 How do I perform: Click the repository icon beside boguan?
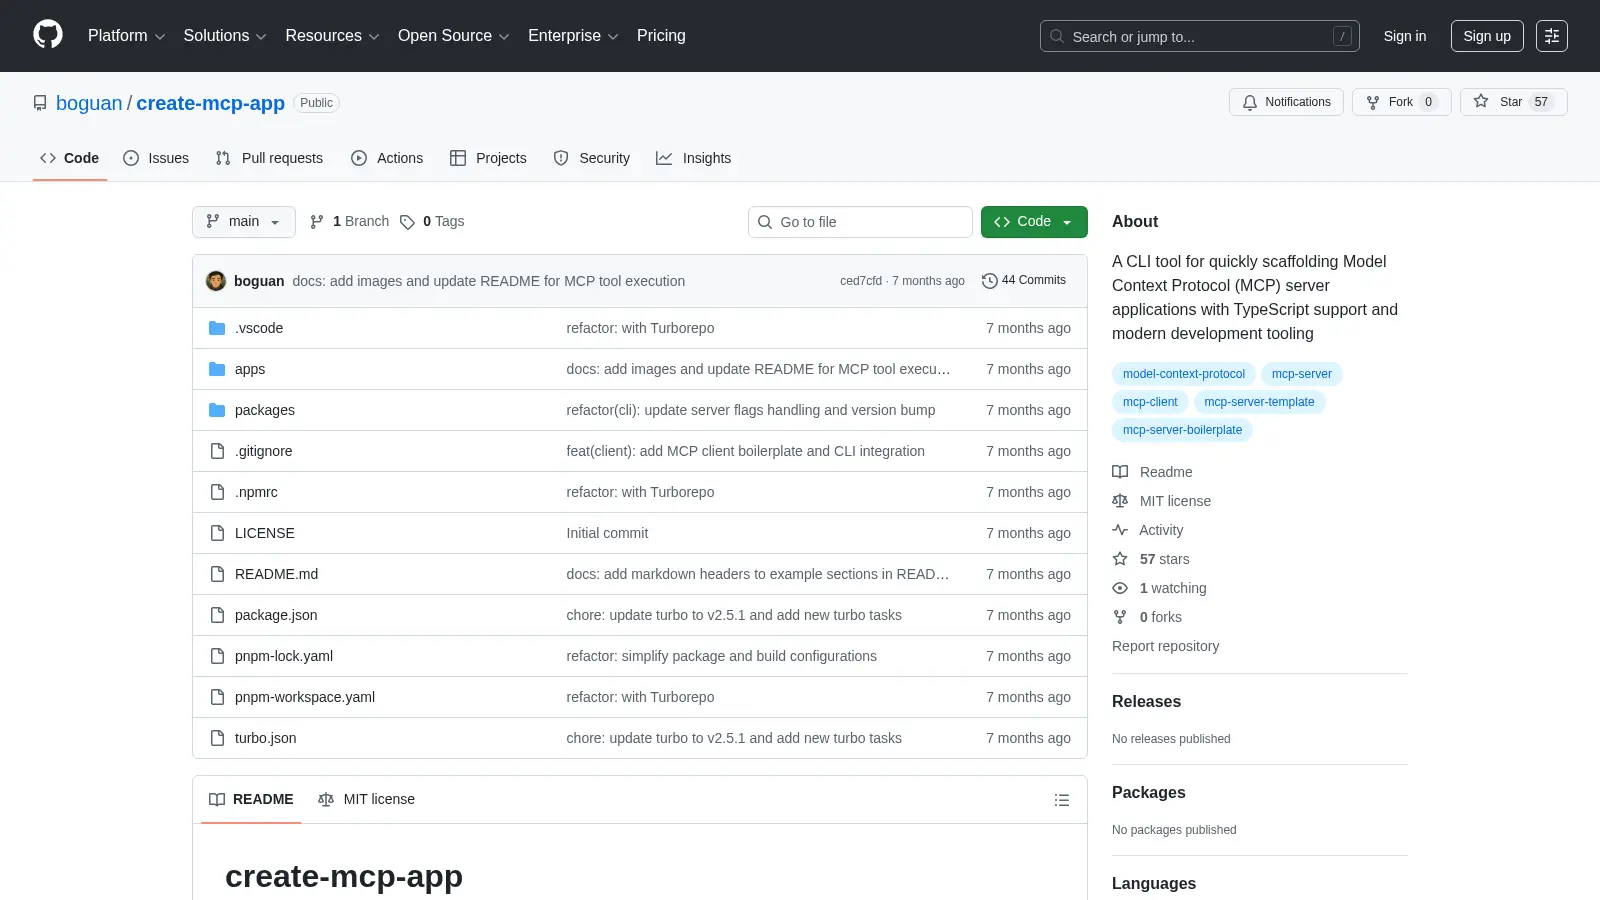[x=40, y=103]
